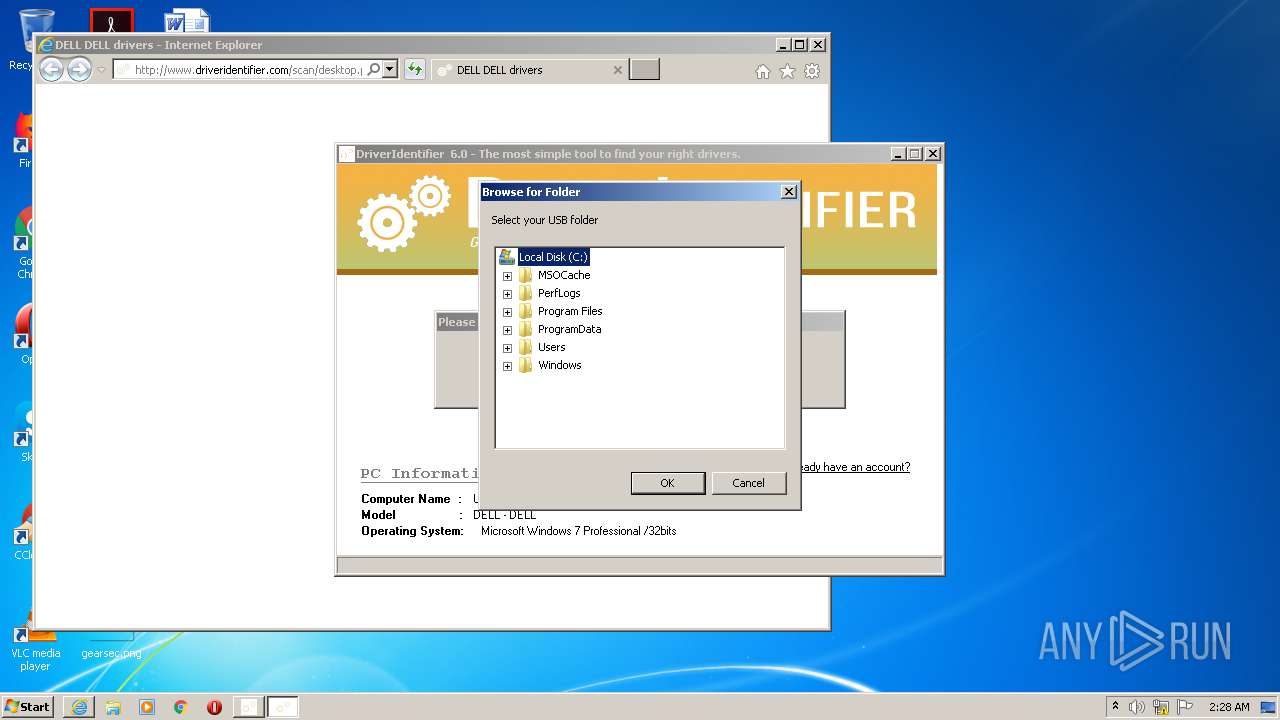Open the Internet Explorer home page
The image size is (1280, 720).
tap(763, 71)
